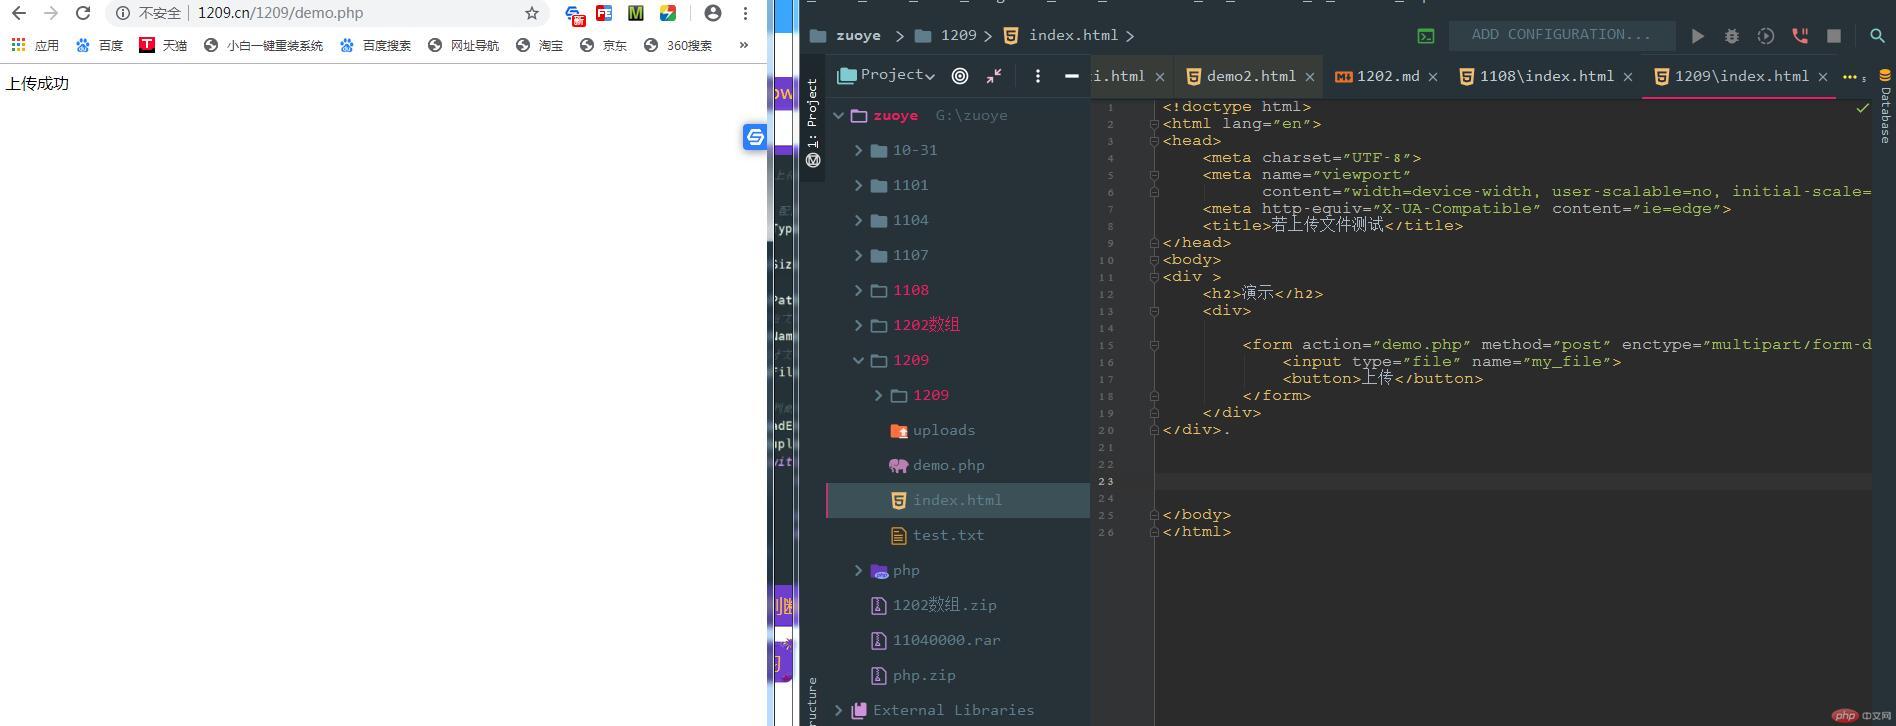1896x726 pixels.
Task: Click the green terminal icon in toolbar
Action: [x=1426, y=35]
